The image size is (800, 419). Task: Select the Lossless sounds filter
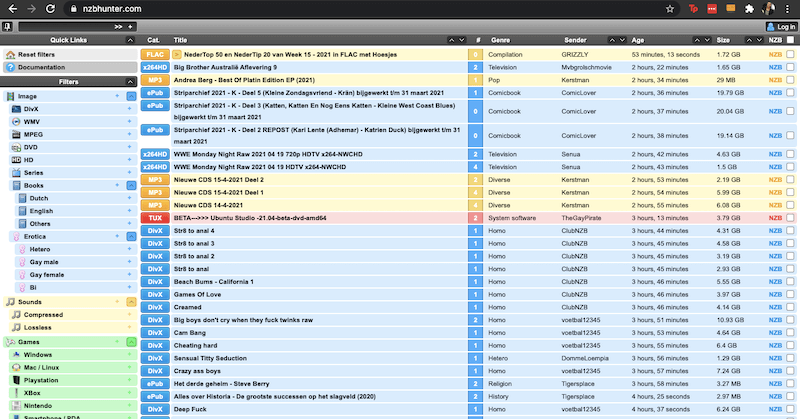pyautogui.click(x=40, y=327)
